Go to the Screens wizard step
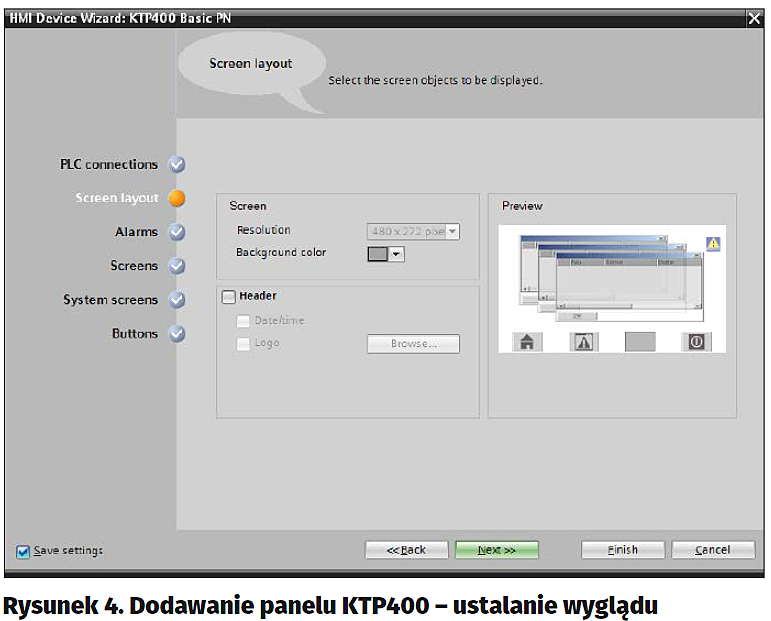 tap(134, 266)
